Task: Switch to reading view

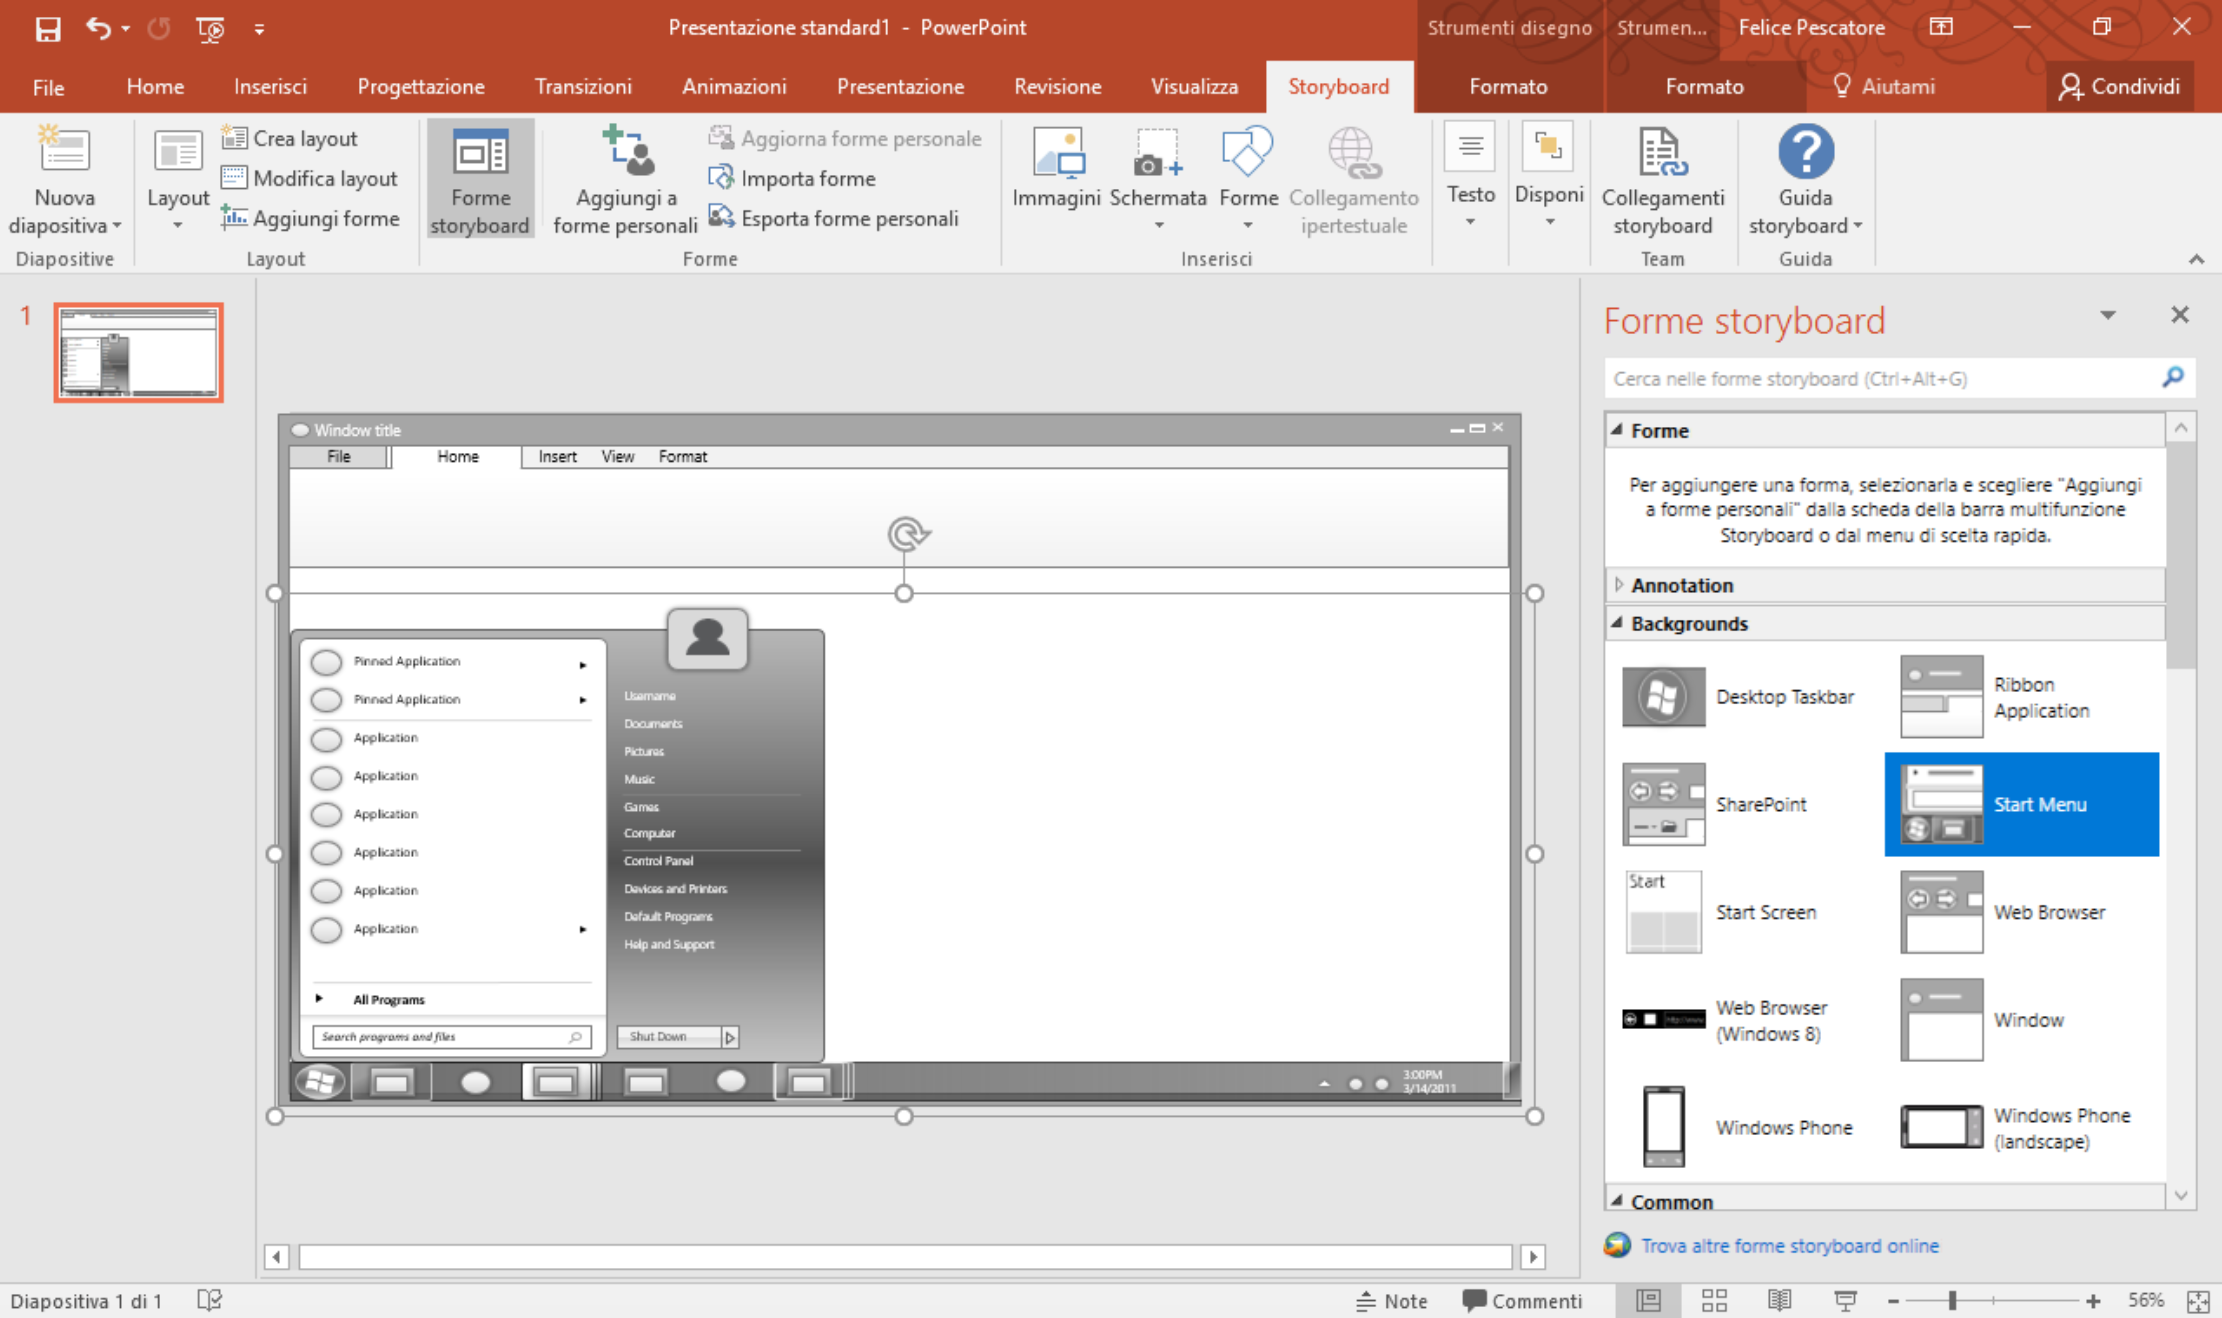Action: [x=1779, y=1301]
